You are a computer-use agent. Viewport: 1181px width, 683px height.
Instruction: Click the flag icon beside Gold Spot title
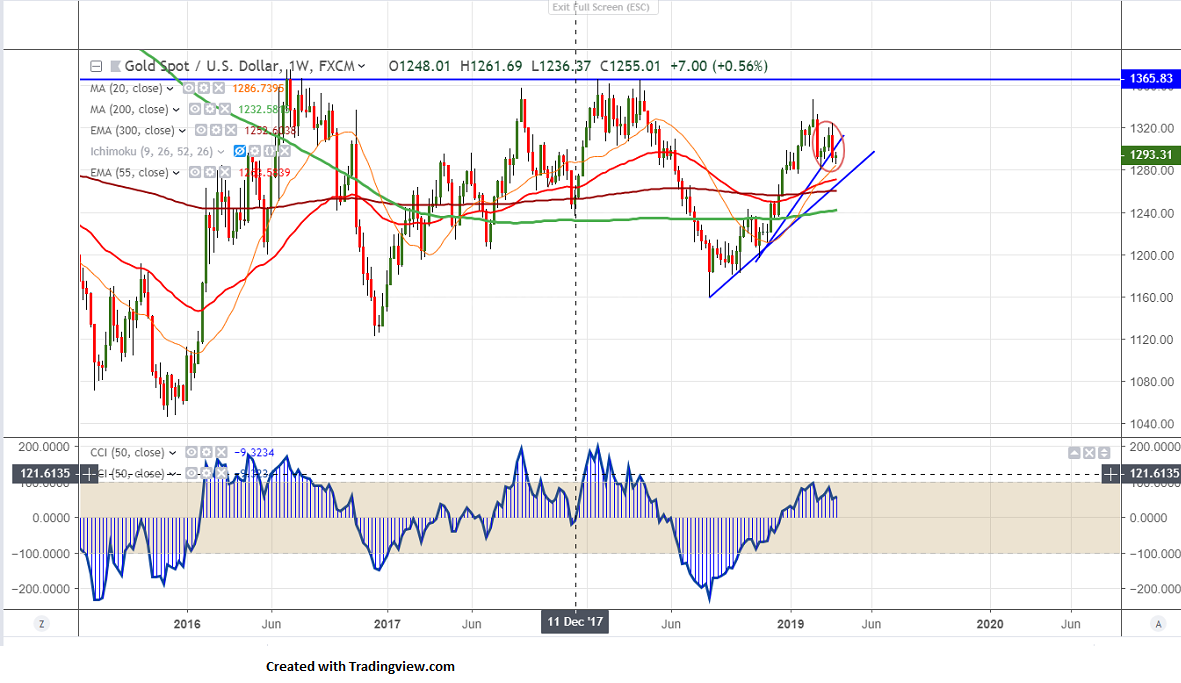[115, 66]
